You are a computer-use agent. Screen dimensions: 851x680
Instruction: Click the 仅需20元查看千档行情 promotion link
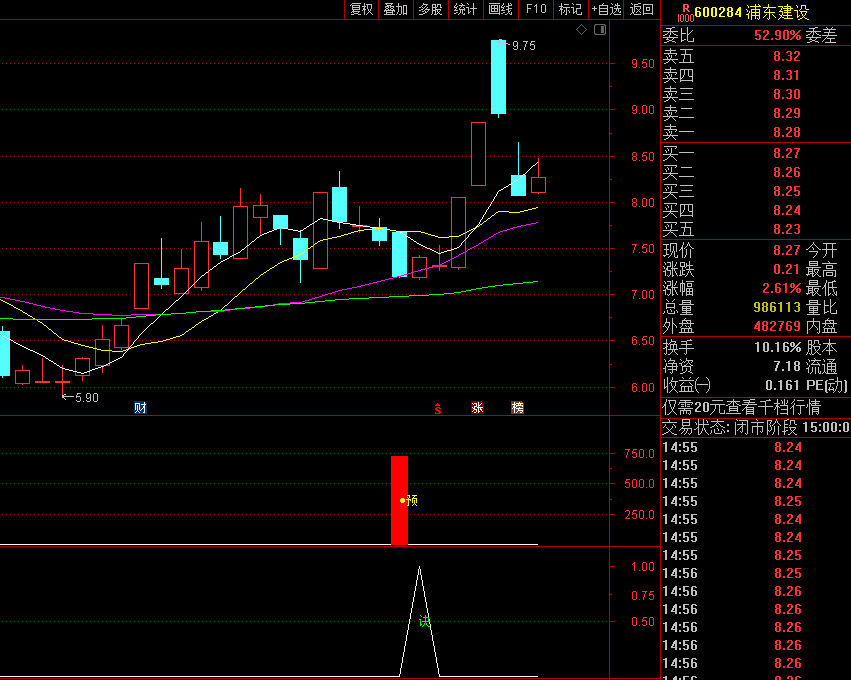742,407
